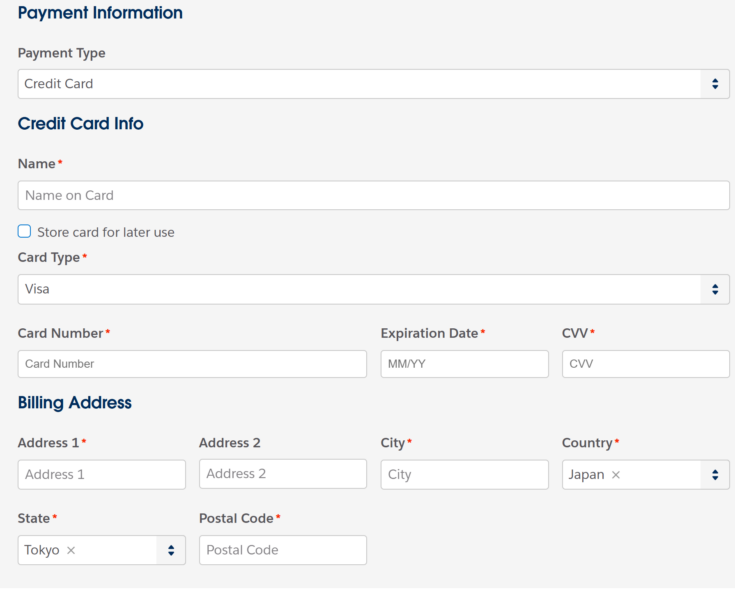The image size is (735, 600).
Task: Enable the Store card for later use checkbox
Action: point(25,232)
